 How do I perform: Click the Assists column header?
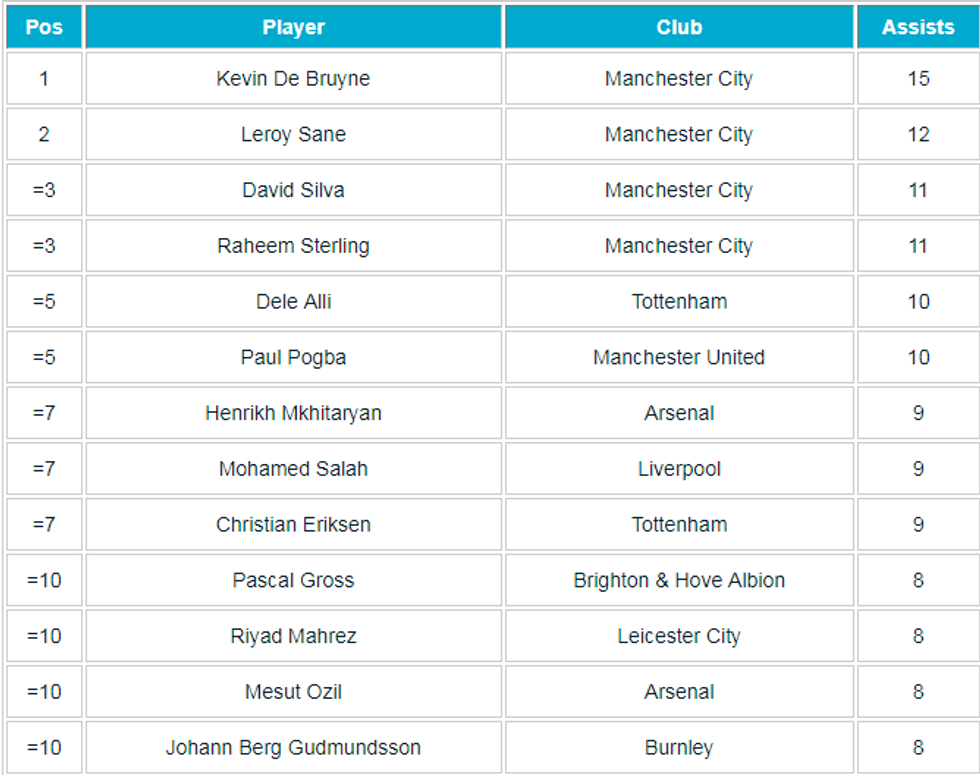pos(918,27)
